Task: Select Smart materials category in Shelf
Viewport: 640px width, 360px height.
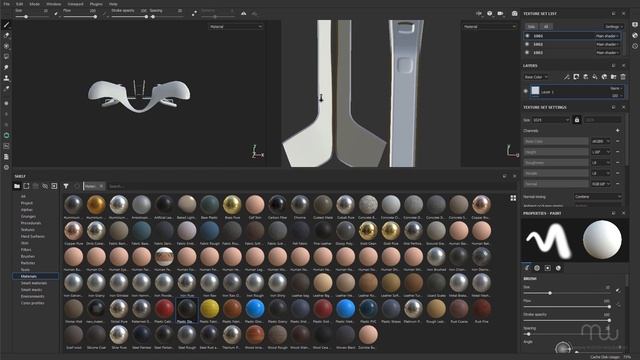Action: click(34, 283)
